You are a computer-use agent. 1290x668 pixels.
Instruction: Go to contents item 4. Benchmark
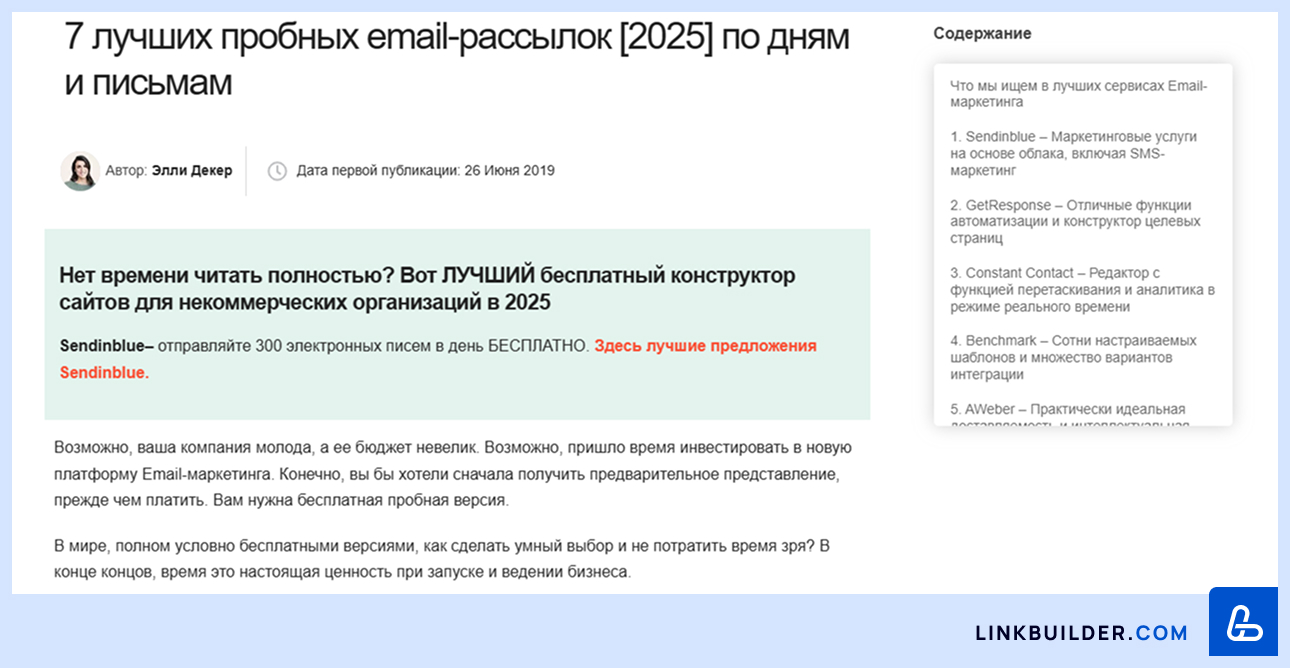click(x=1073, y=358)
